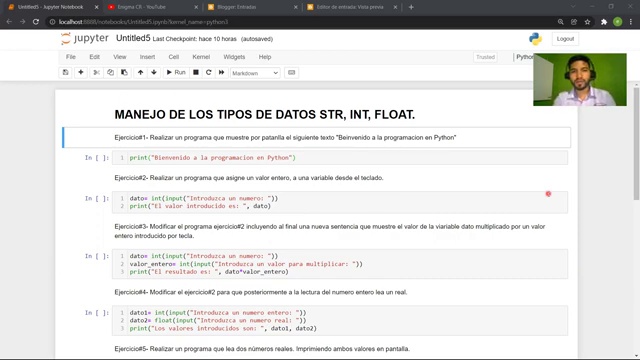Click the Logout button

(x=565, y=39)
